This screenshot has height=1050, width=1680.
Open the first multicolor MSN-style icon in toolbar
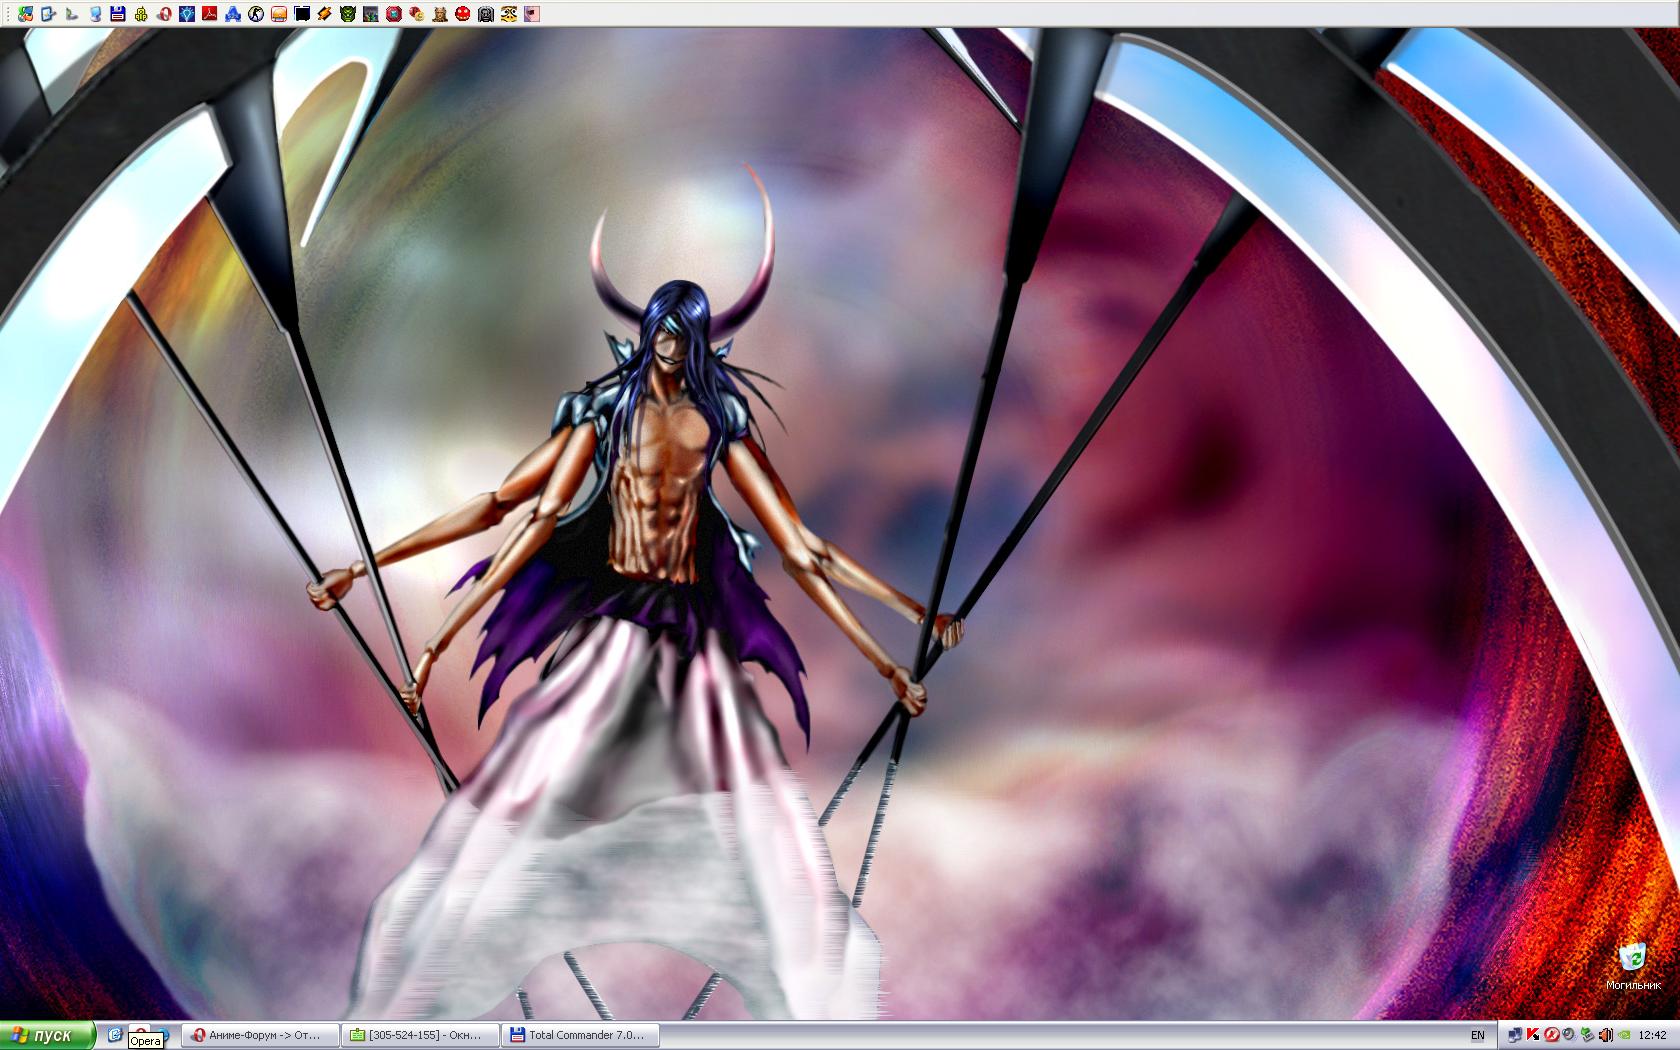point(26,14)
